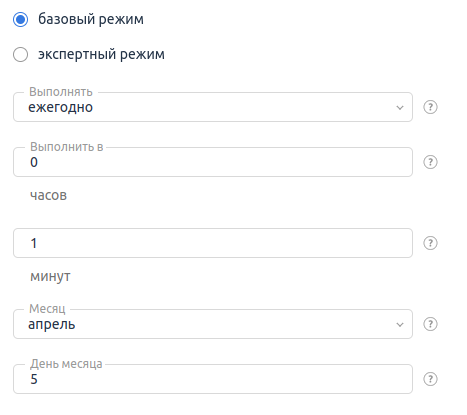The image size is (467, 415).
Task: Click the часов label under hours
Action: tap(48, 195)
